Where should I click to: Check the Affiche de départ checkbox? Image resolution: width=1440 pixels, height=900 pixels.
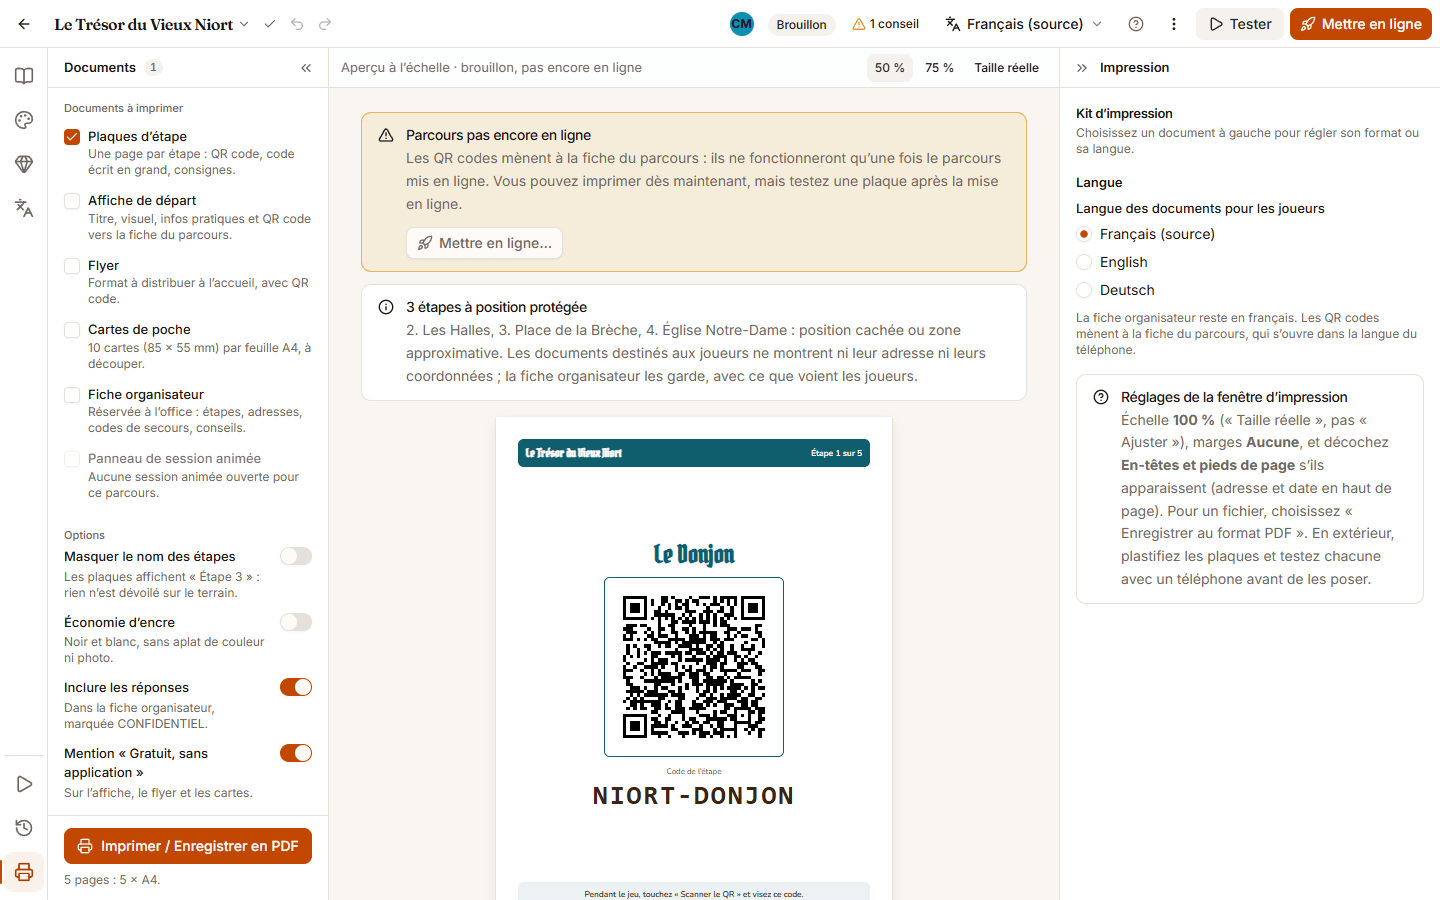(72, 201)
